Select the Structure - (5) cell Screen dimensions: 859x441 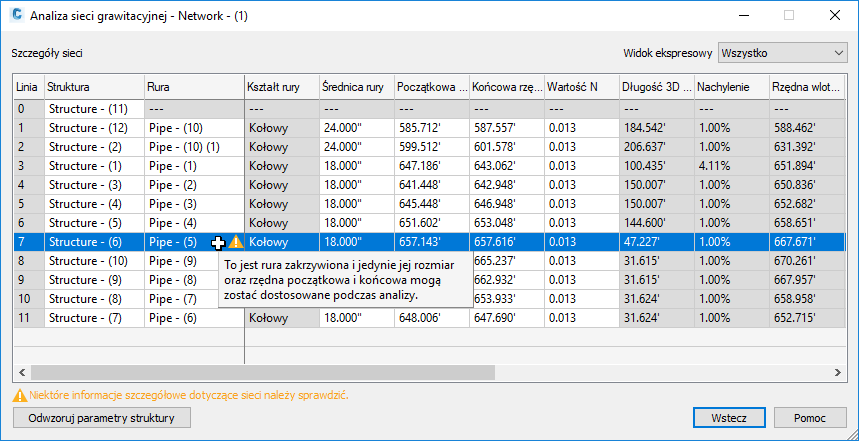click(94, 223)
